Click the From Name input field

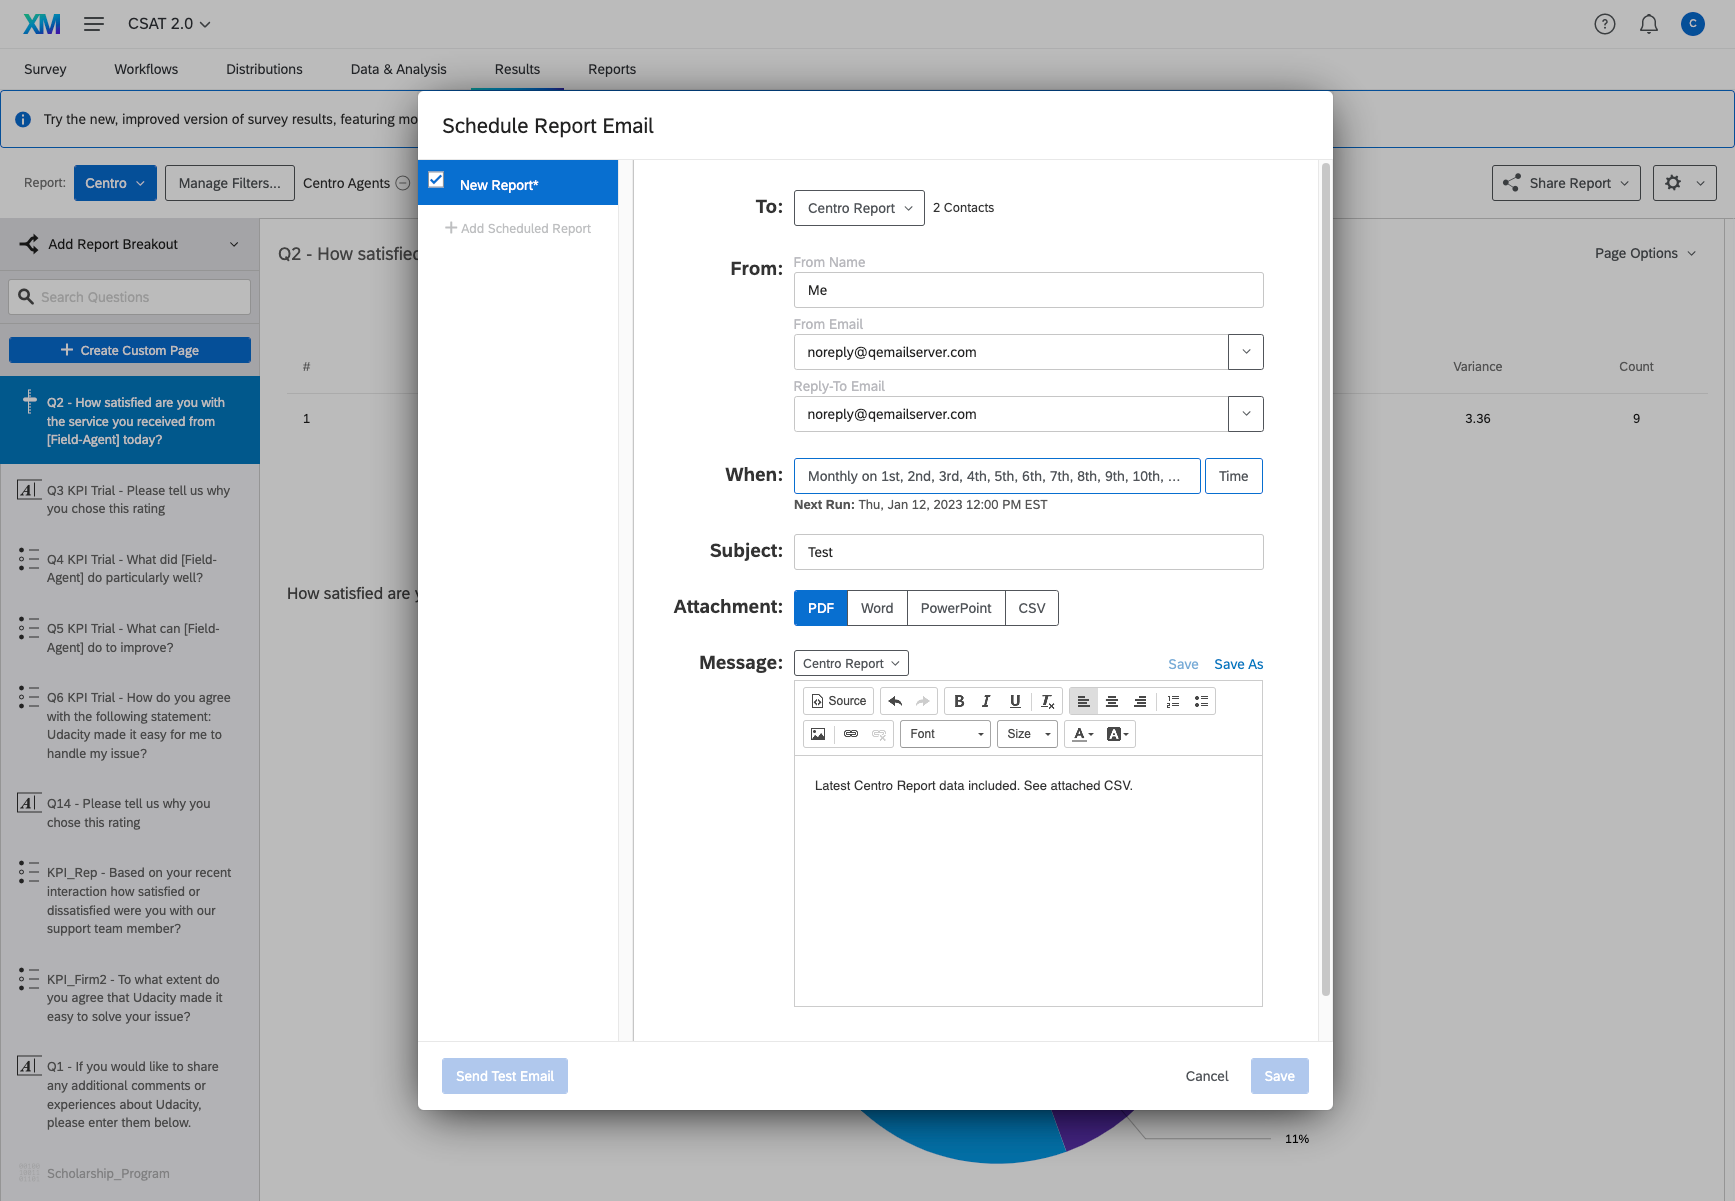coord(1028,290)
